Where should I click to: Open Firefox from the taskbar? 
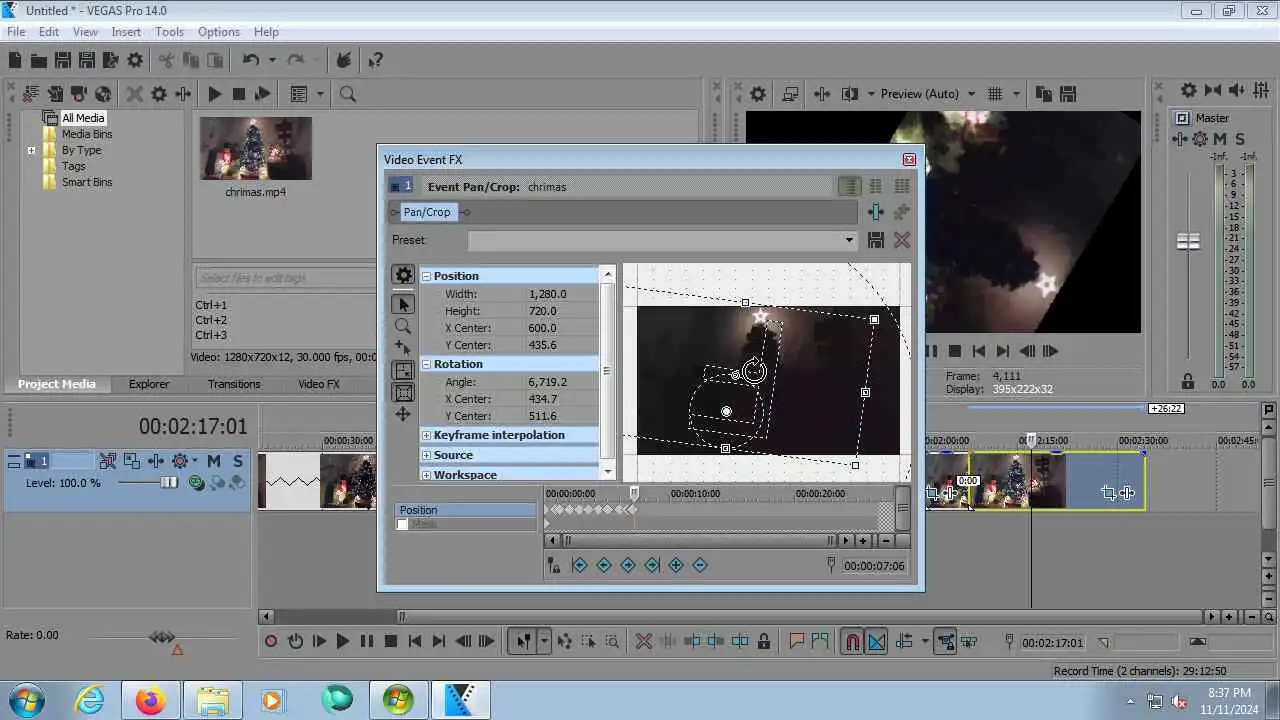[x=151, y=700]
